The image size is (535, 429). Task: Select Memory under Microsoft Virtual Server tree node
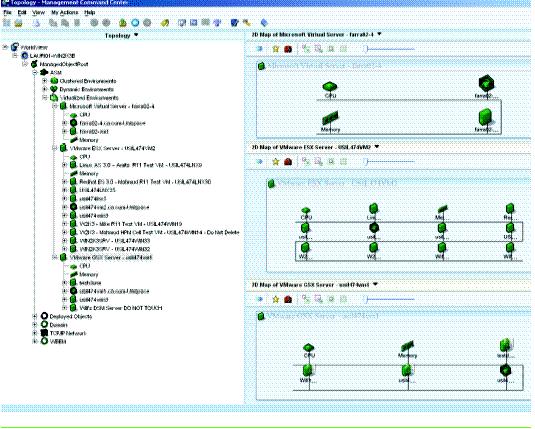(x=88, y=140)
